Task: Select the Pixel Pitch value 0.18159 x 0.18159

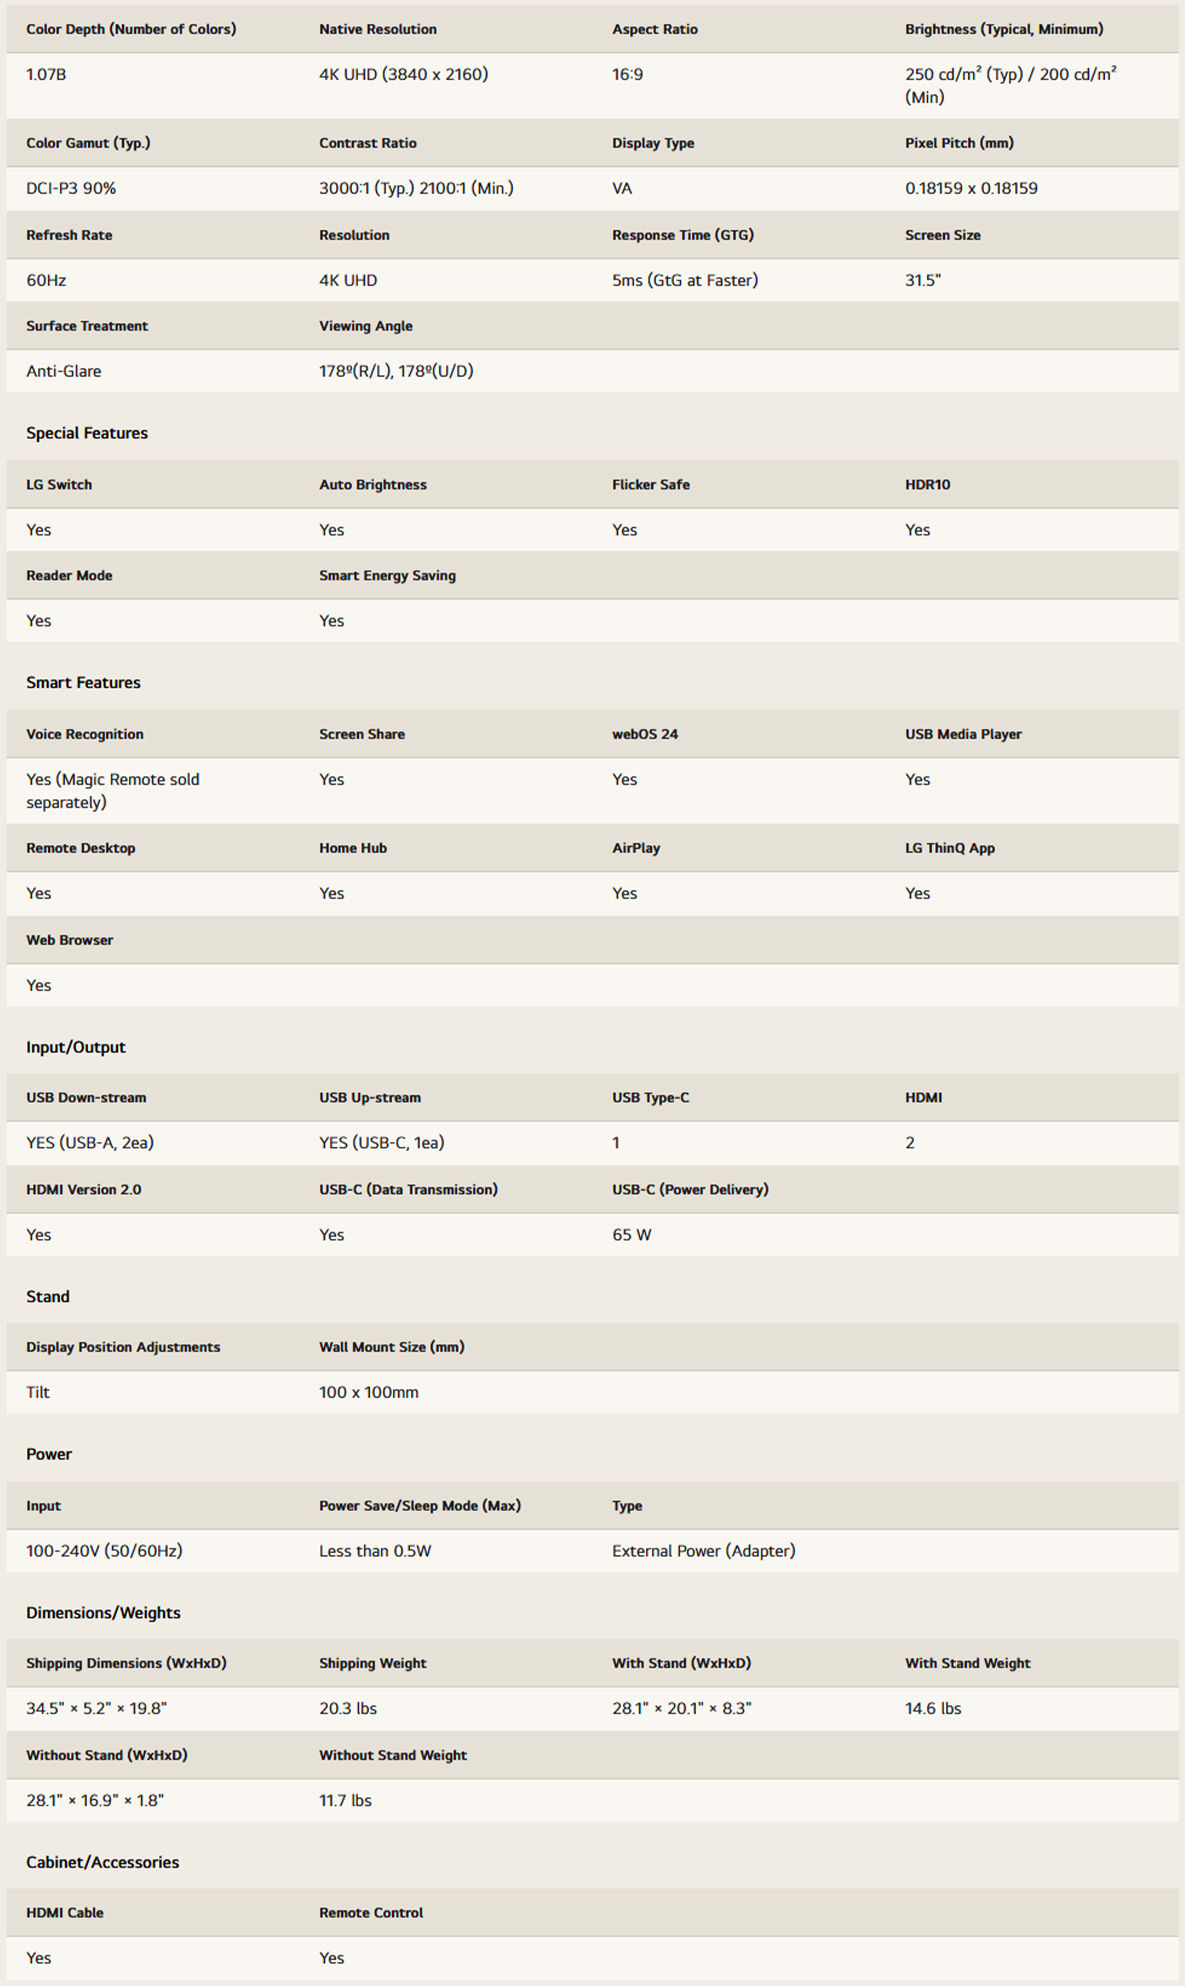Action: coord(971,188)
